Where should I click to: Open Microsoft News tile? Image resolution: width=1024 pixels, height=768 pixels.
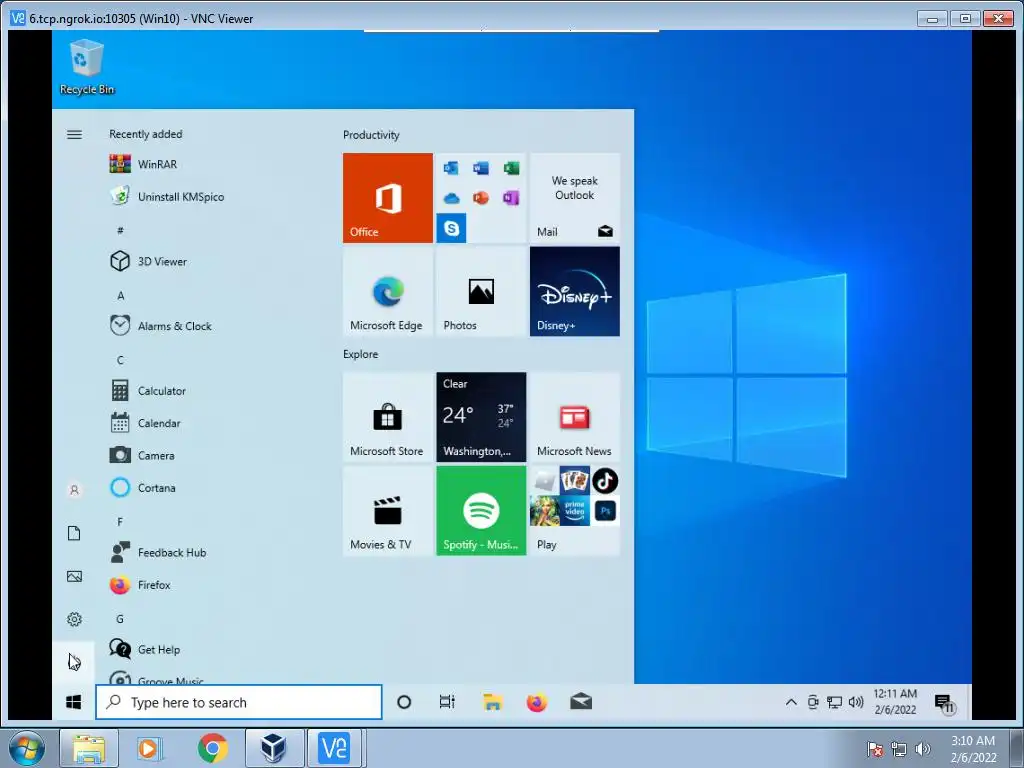pyautogui.click(x=575, y=417)
